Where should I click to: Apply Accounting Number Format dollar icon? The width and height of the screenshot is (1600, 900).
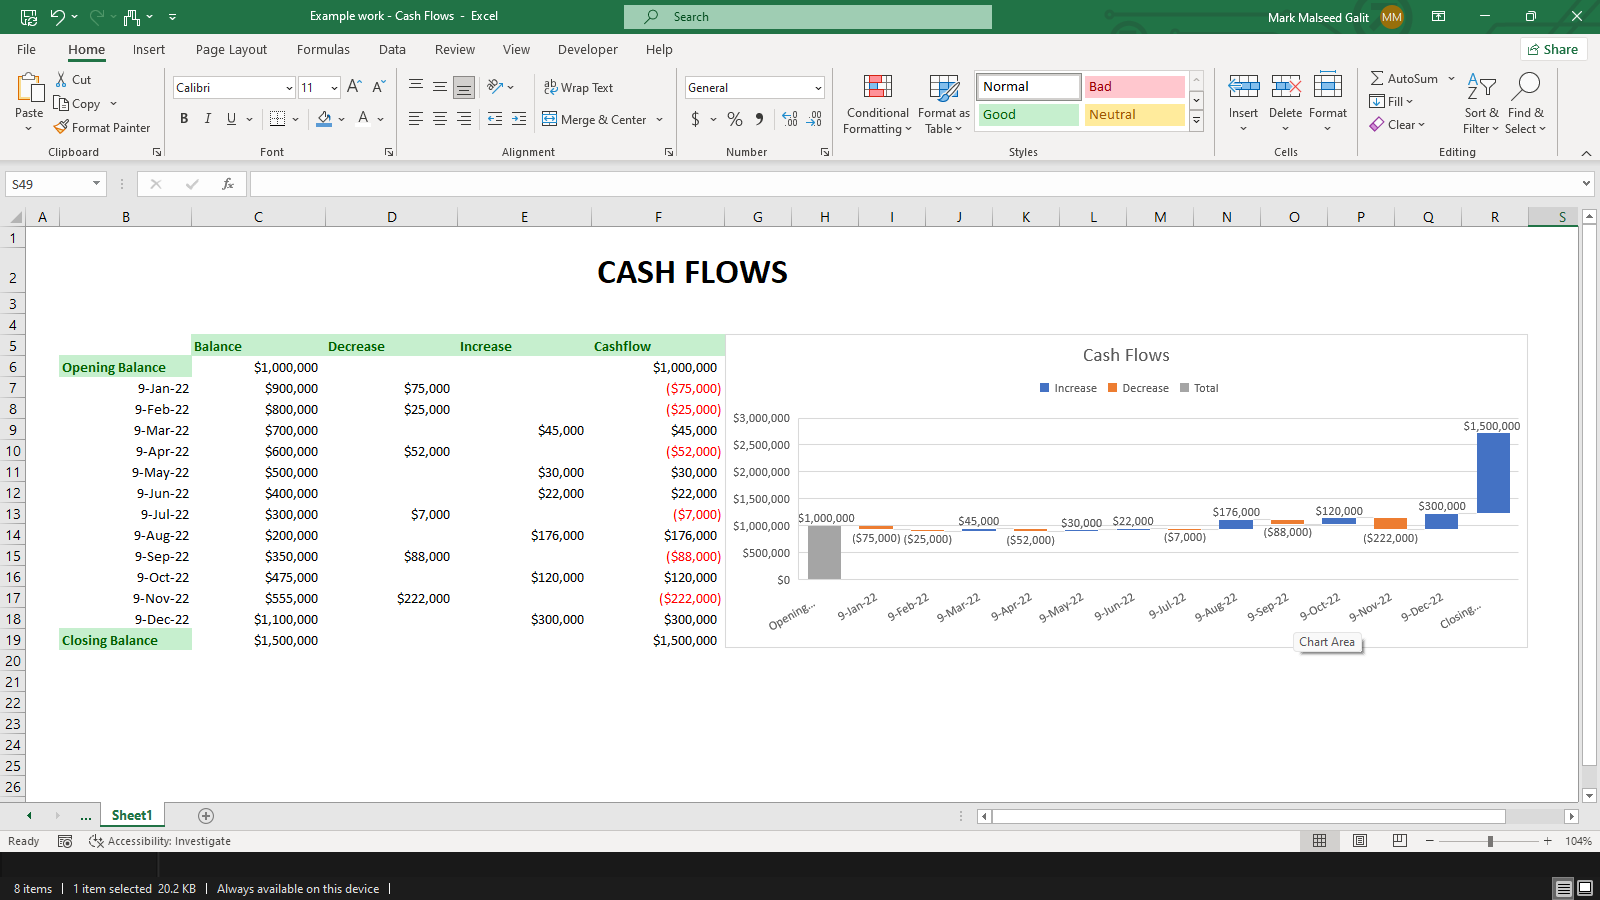(x=696, y=119)
